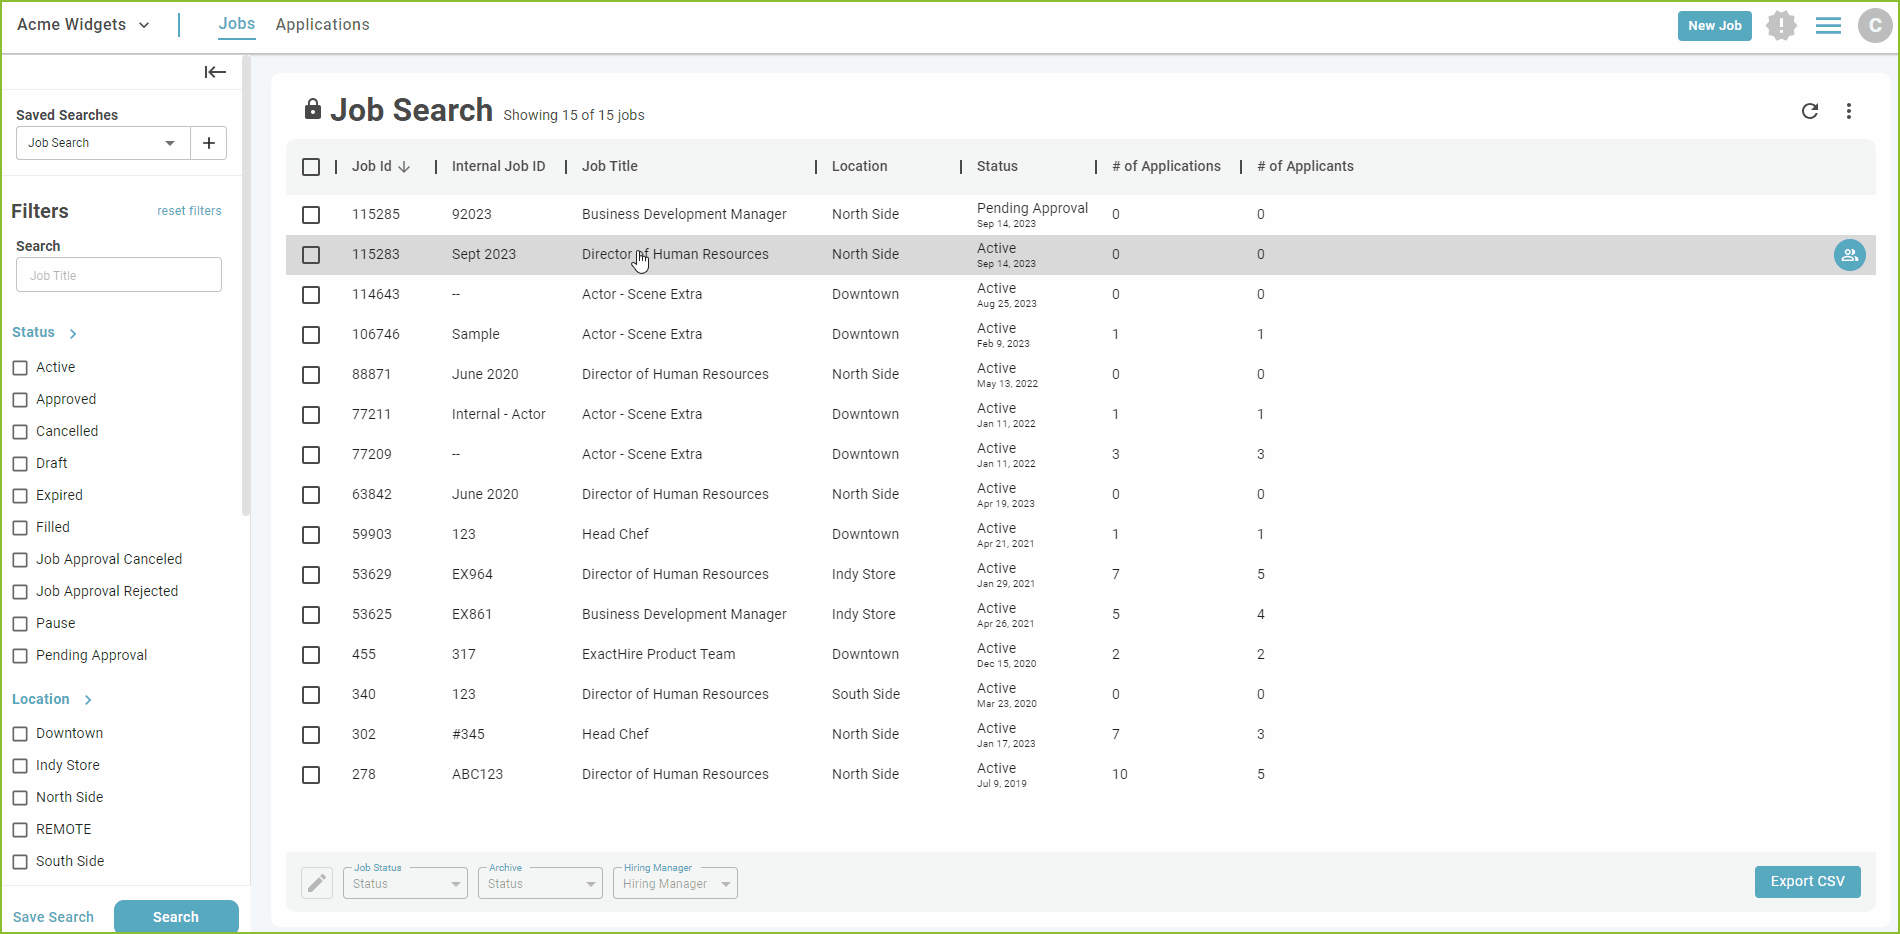The width and height of the screenshot is (1900, 934).
Task: Click the user avatar C icon
Action: [x=1875, y=26]
